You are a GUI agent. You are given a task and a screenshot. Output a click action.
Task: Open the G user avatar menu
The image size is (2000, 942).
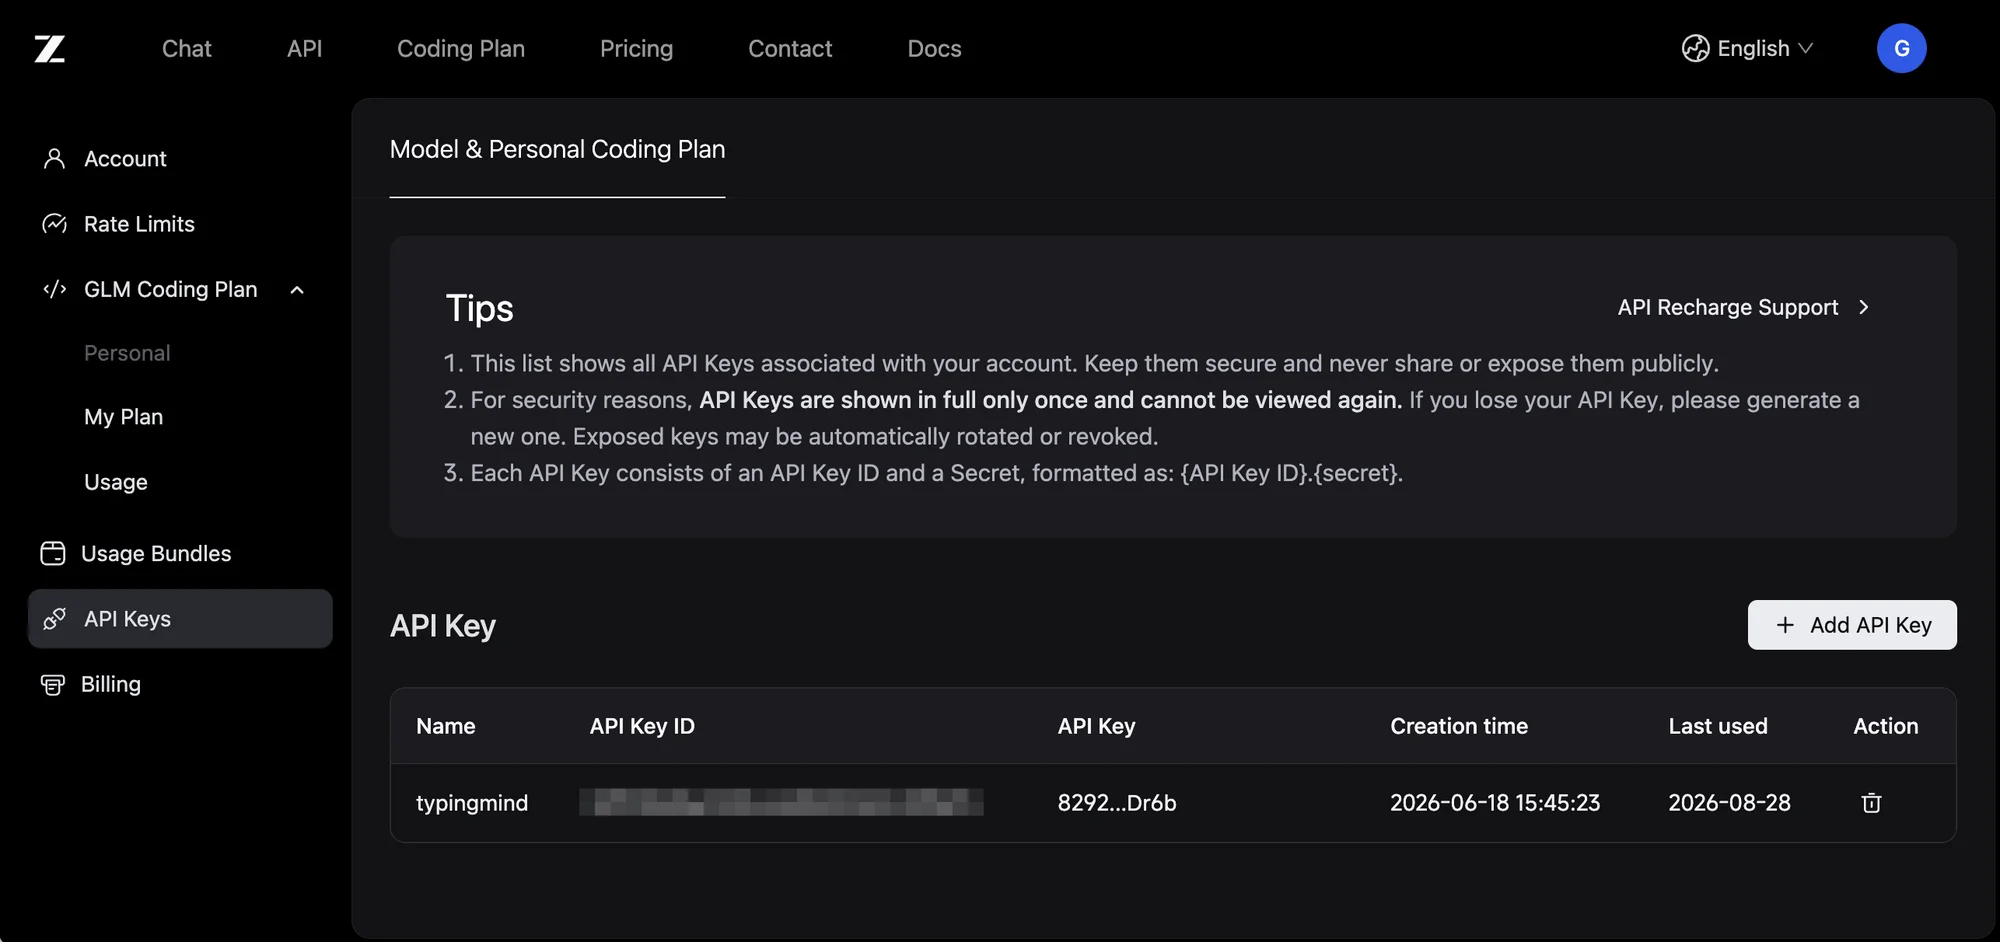pyautogui.click(x=1901, y=48)
